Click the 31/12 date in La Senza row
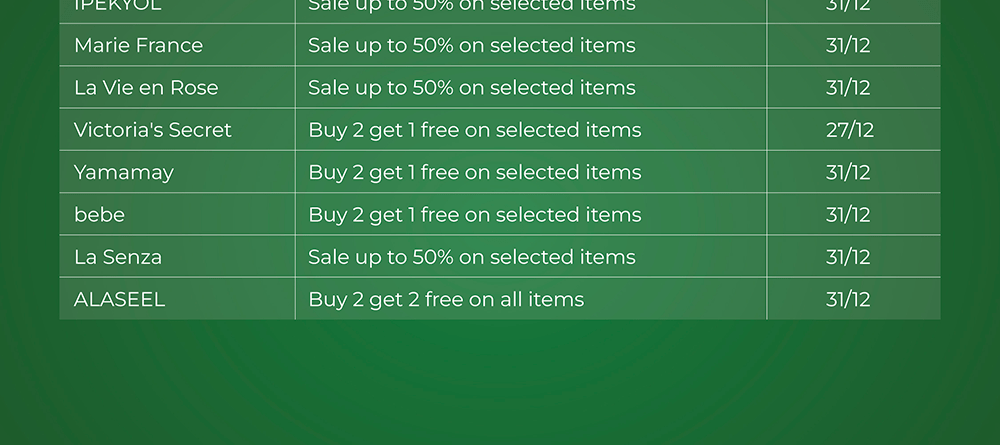The width and height of the screenshot is (1000, 445). click(x=848, y=257)
